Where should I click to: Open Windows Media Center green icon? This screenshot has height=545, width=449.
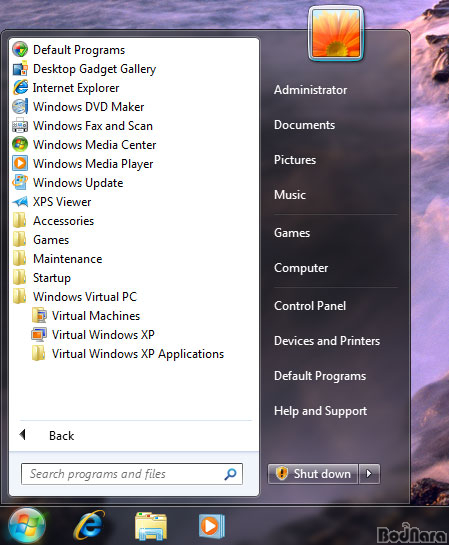(x=20, y=144)
